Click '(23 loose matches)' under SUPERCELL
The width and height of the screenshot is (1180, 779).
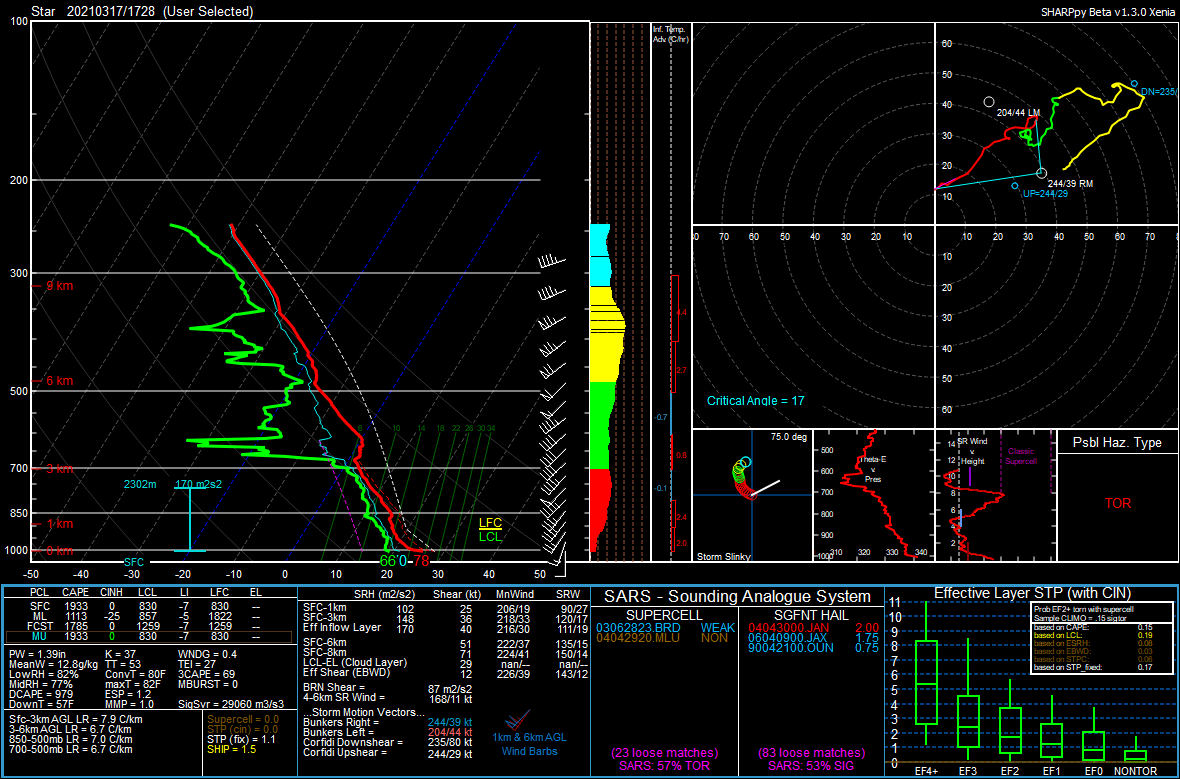[x=665, y=753]
